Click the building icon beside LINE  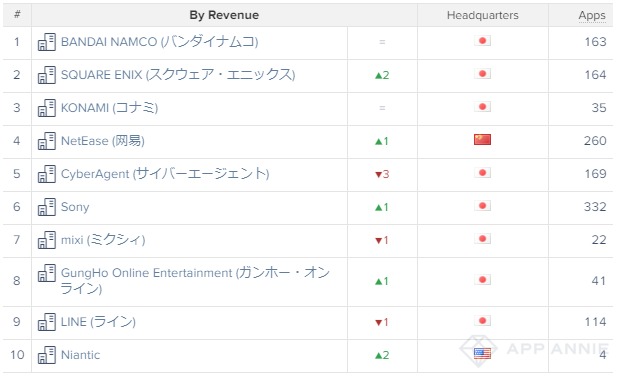(47, 321)
